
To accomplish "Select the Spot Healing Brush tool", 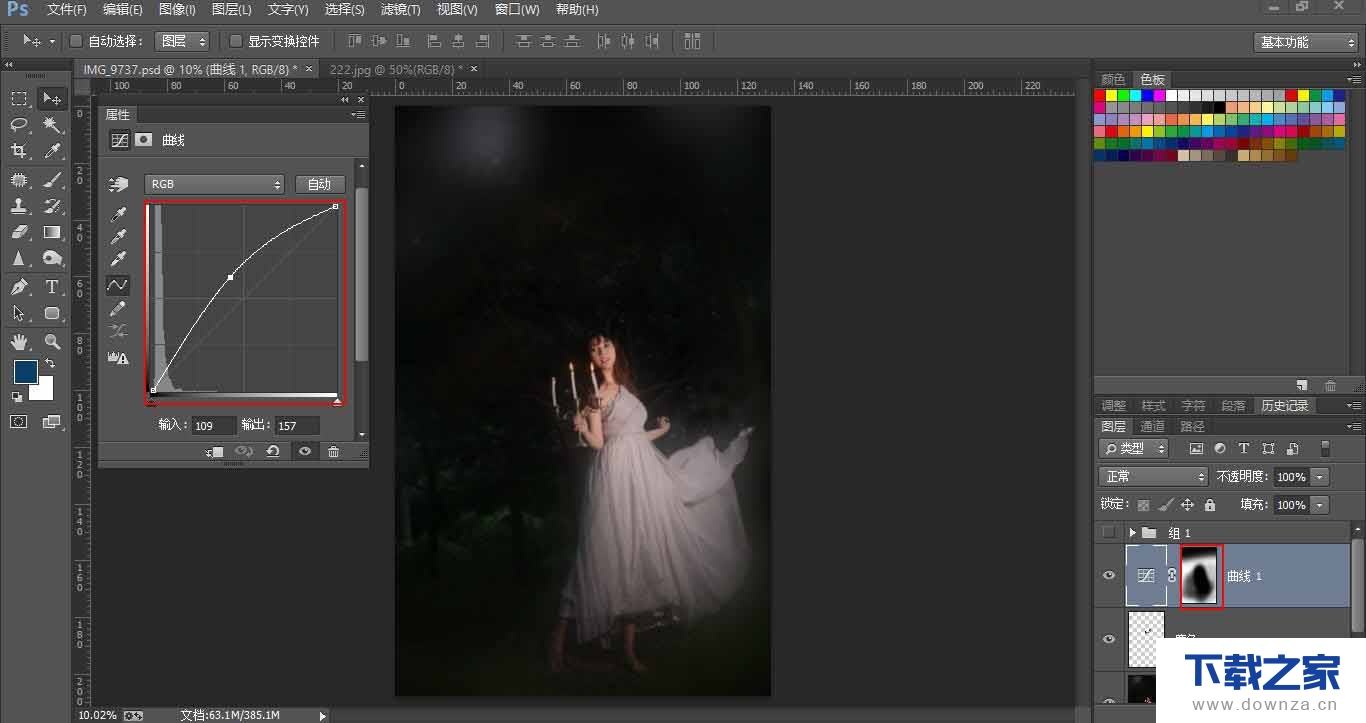I will (x=19, y=180).
